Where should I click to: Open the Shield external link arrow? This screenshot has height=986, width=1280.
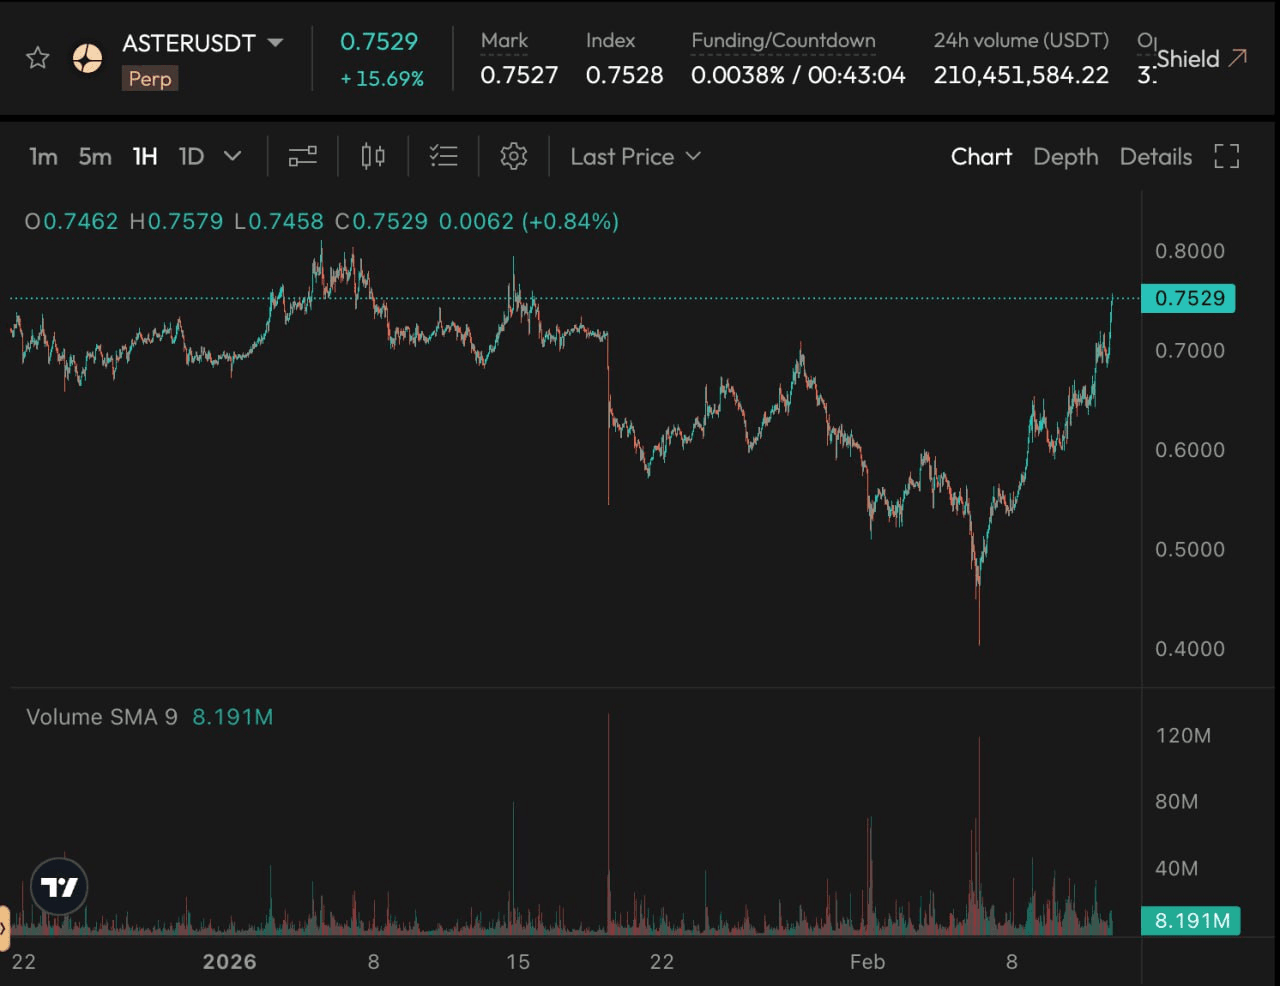1237,58
